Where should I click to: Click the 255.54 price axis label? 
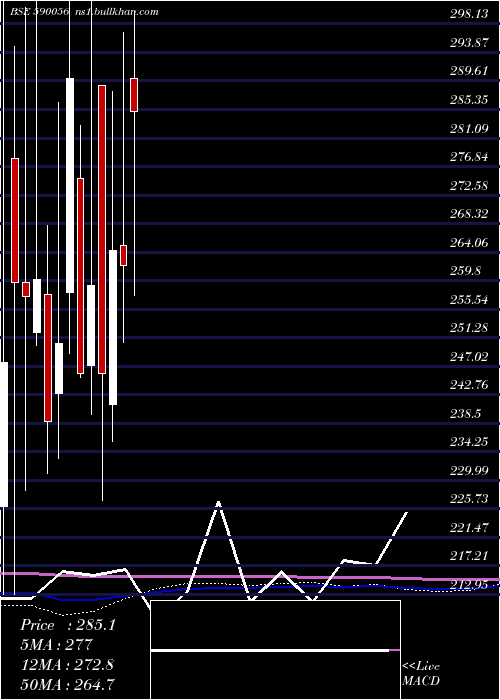(469, 300)
